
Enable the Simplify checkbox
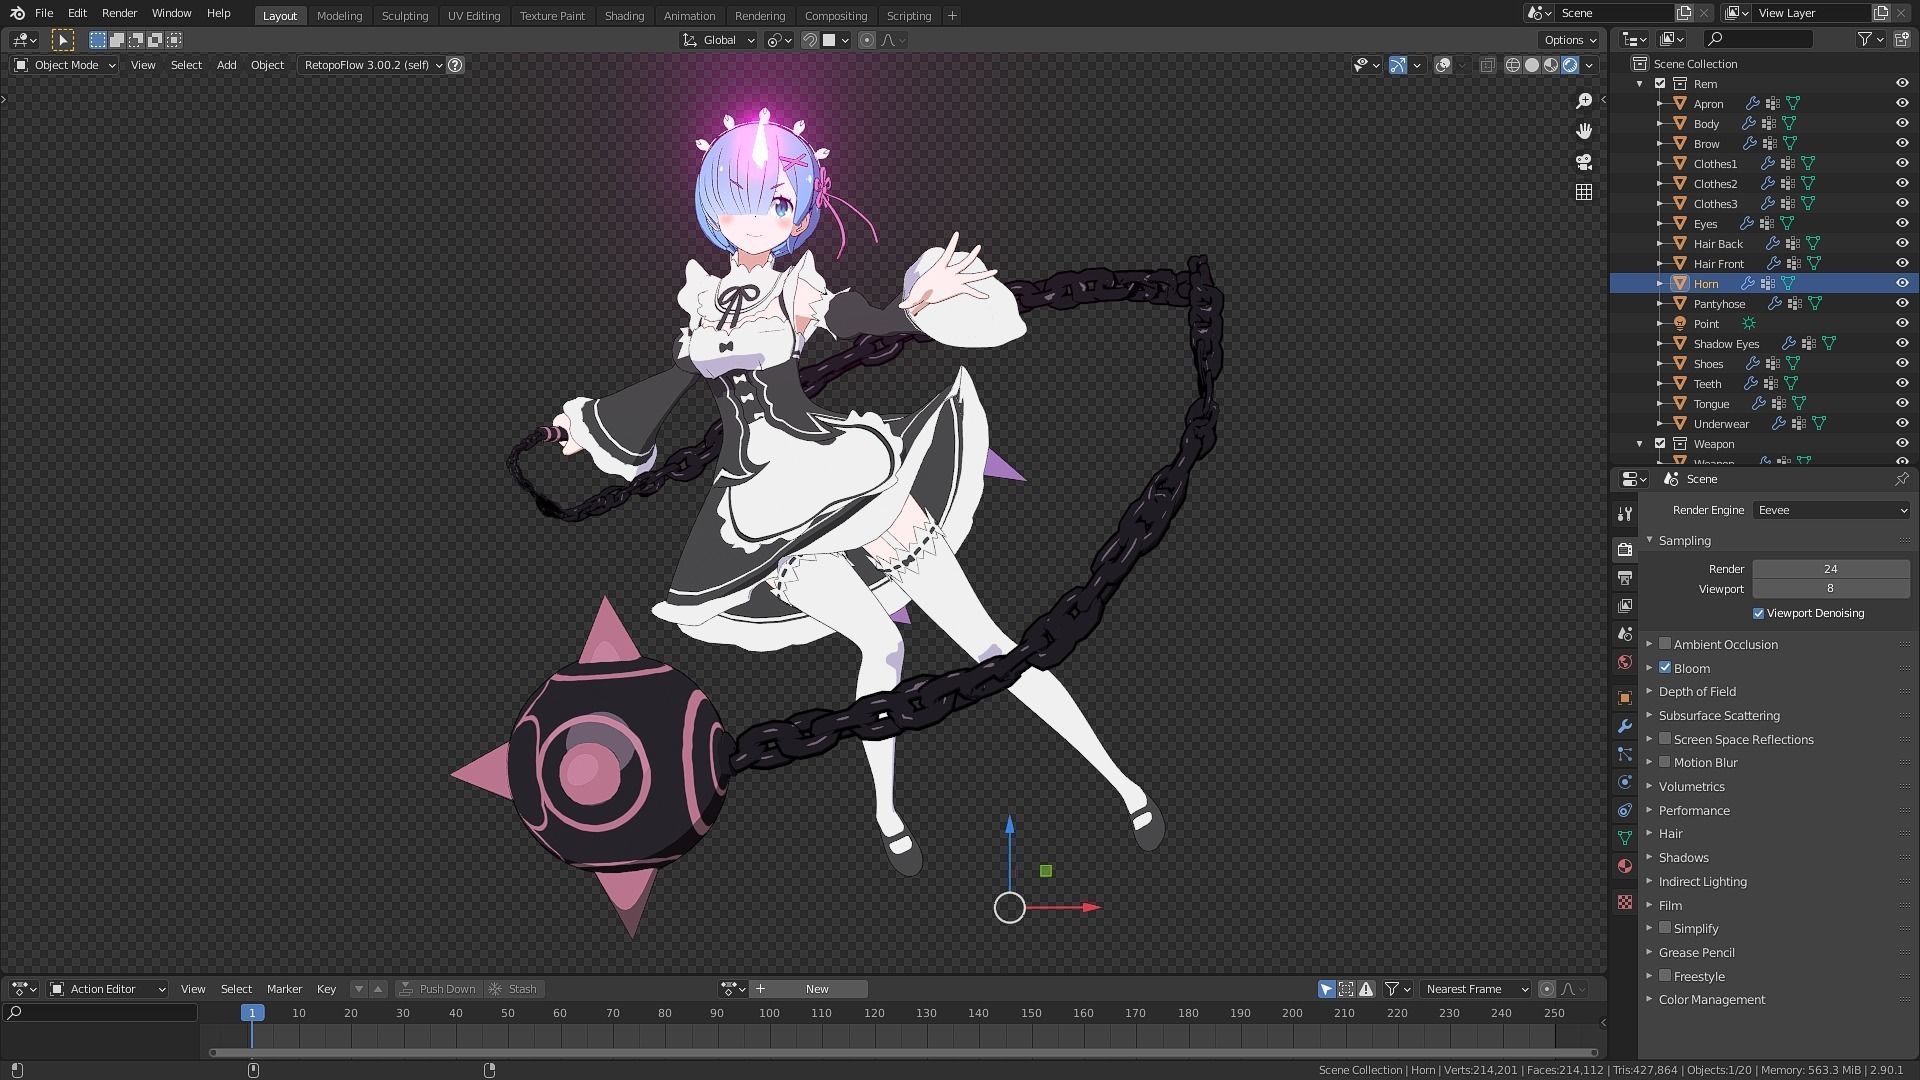[x=1665, y=928]
